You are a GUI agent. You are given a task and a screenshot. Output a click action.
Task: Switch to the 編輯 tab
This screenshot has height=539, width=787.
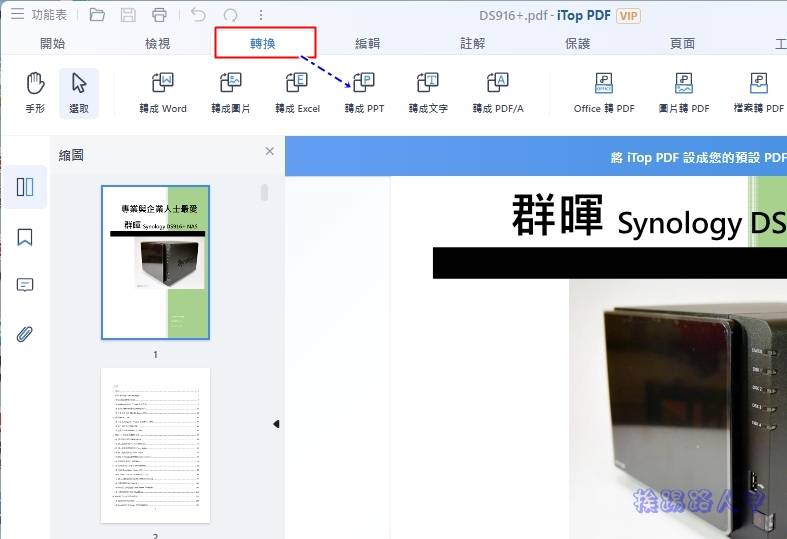pos(368,44)
